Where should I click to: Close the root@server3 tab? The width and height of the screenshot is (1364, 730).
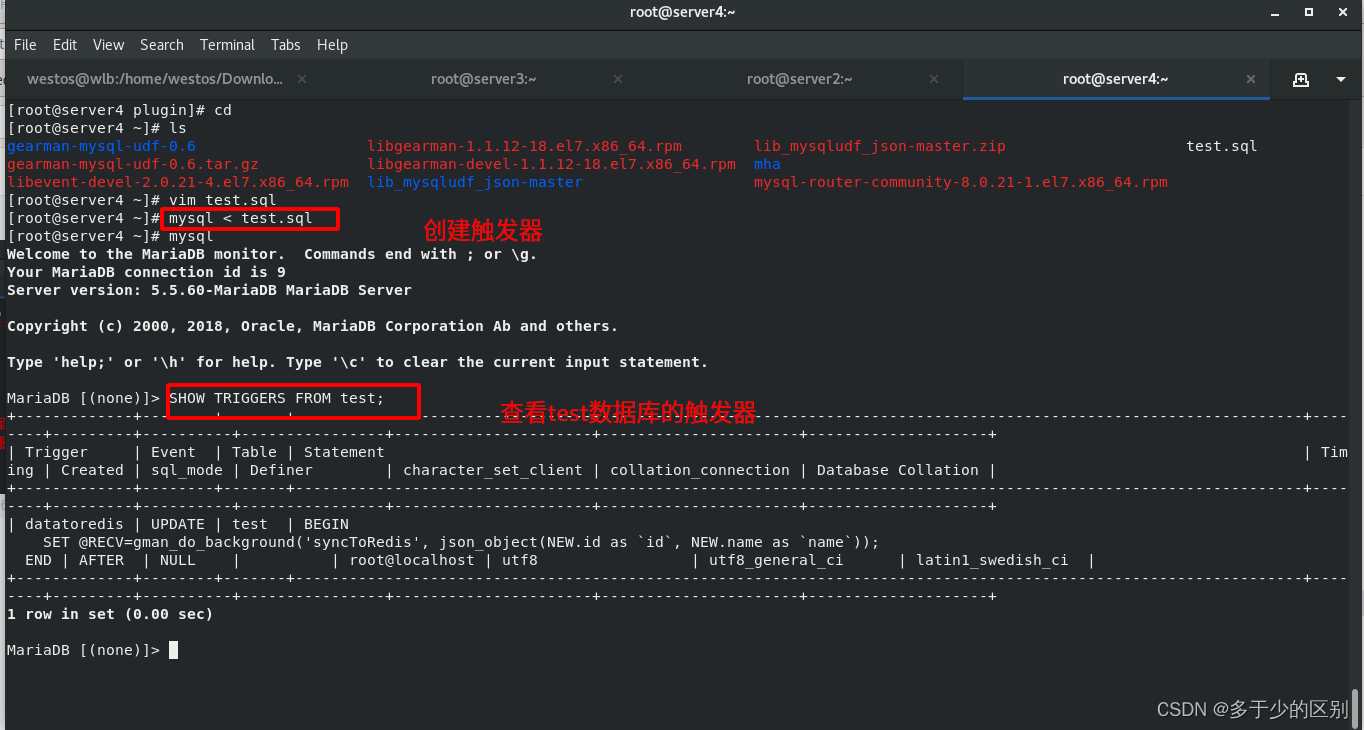click(618, 79)
